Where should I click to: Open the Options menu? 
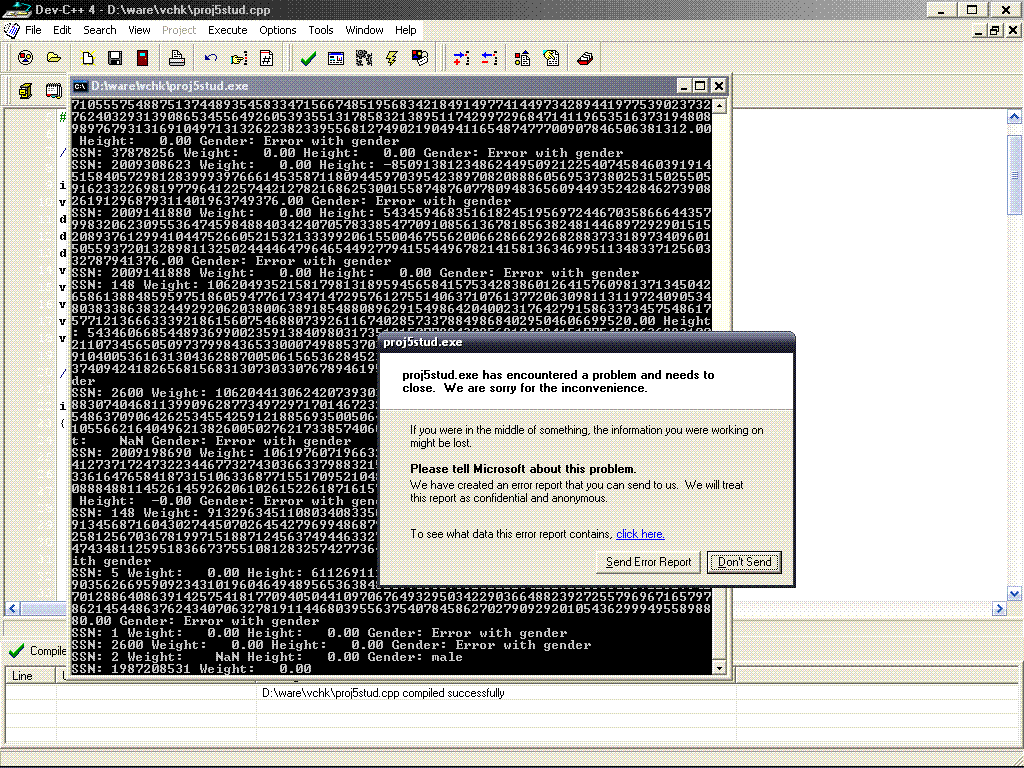(276, 30)
